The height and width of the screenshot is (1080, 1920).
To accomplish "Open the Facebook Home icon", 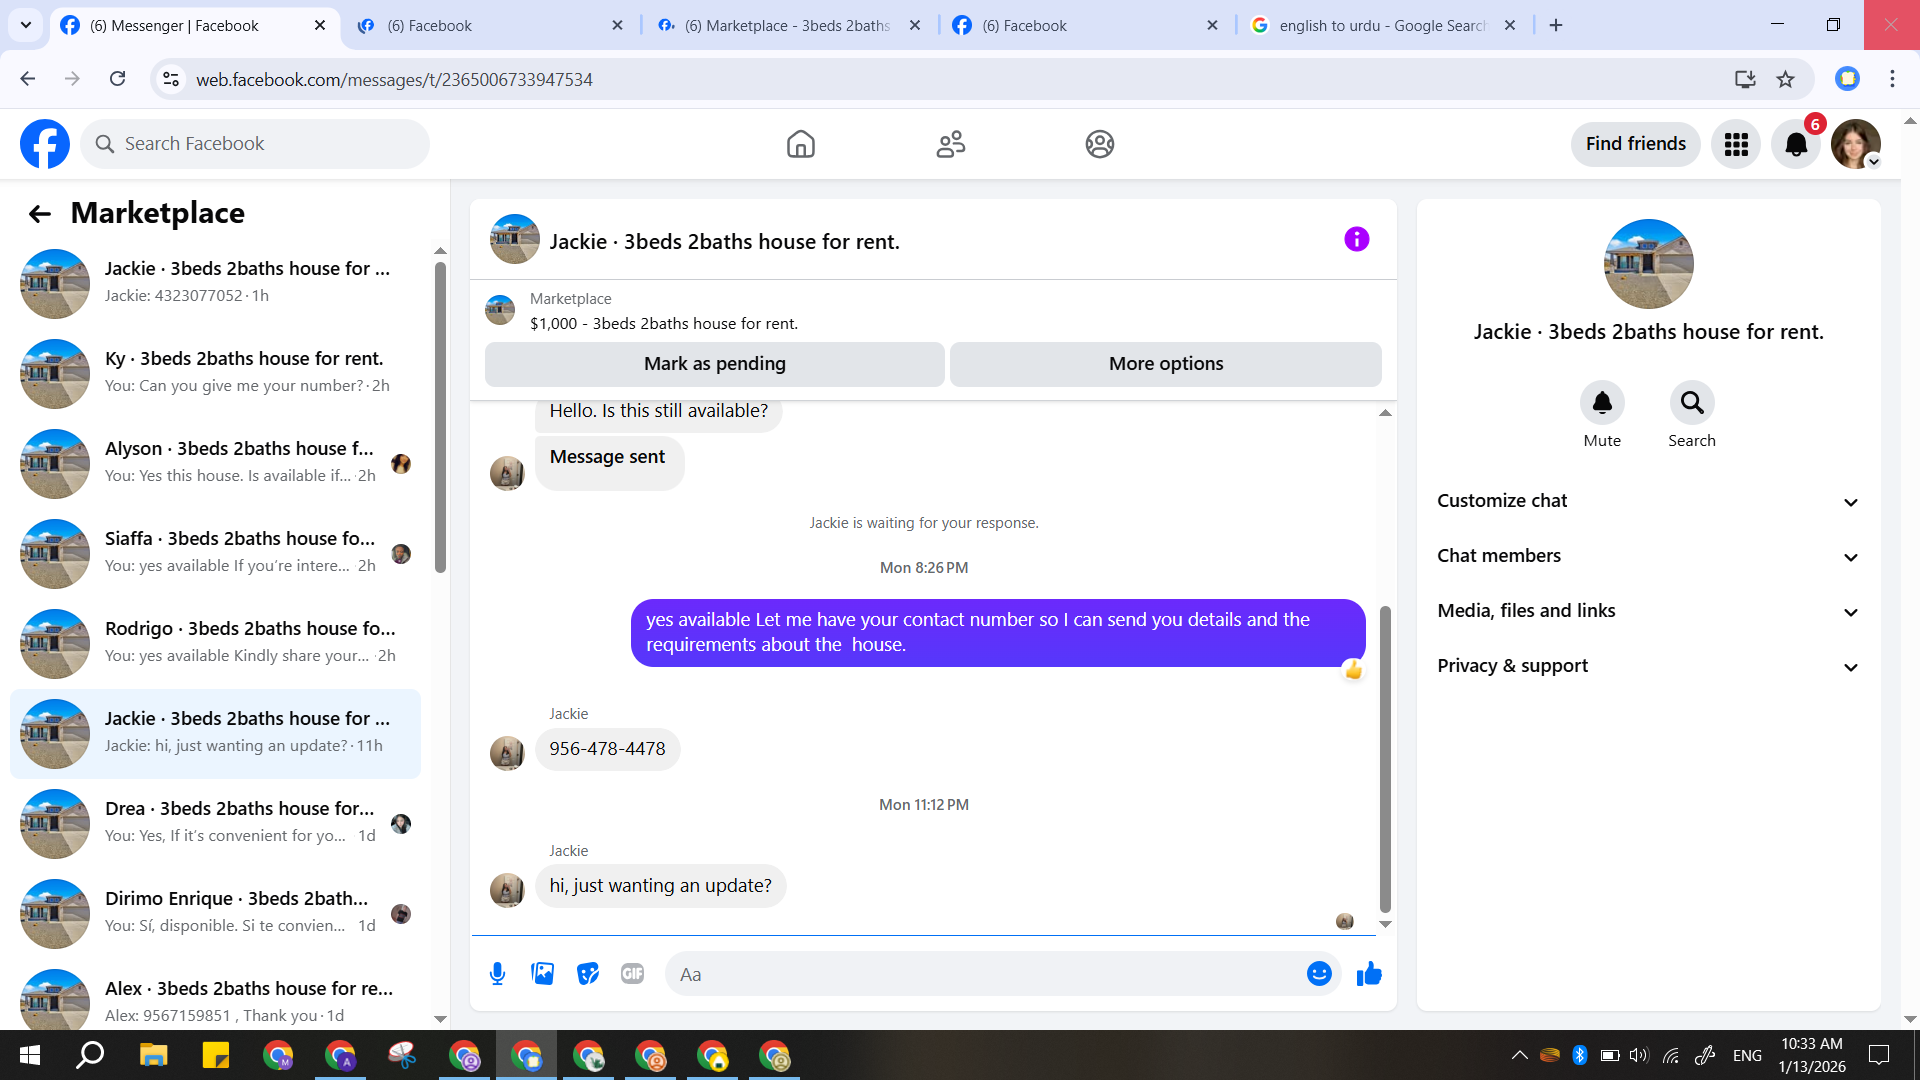I will pos(800,144).
